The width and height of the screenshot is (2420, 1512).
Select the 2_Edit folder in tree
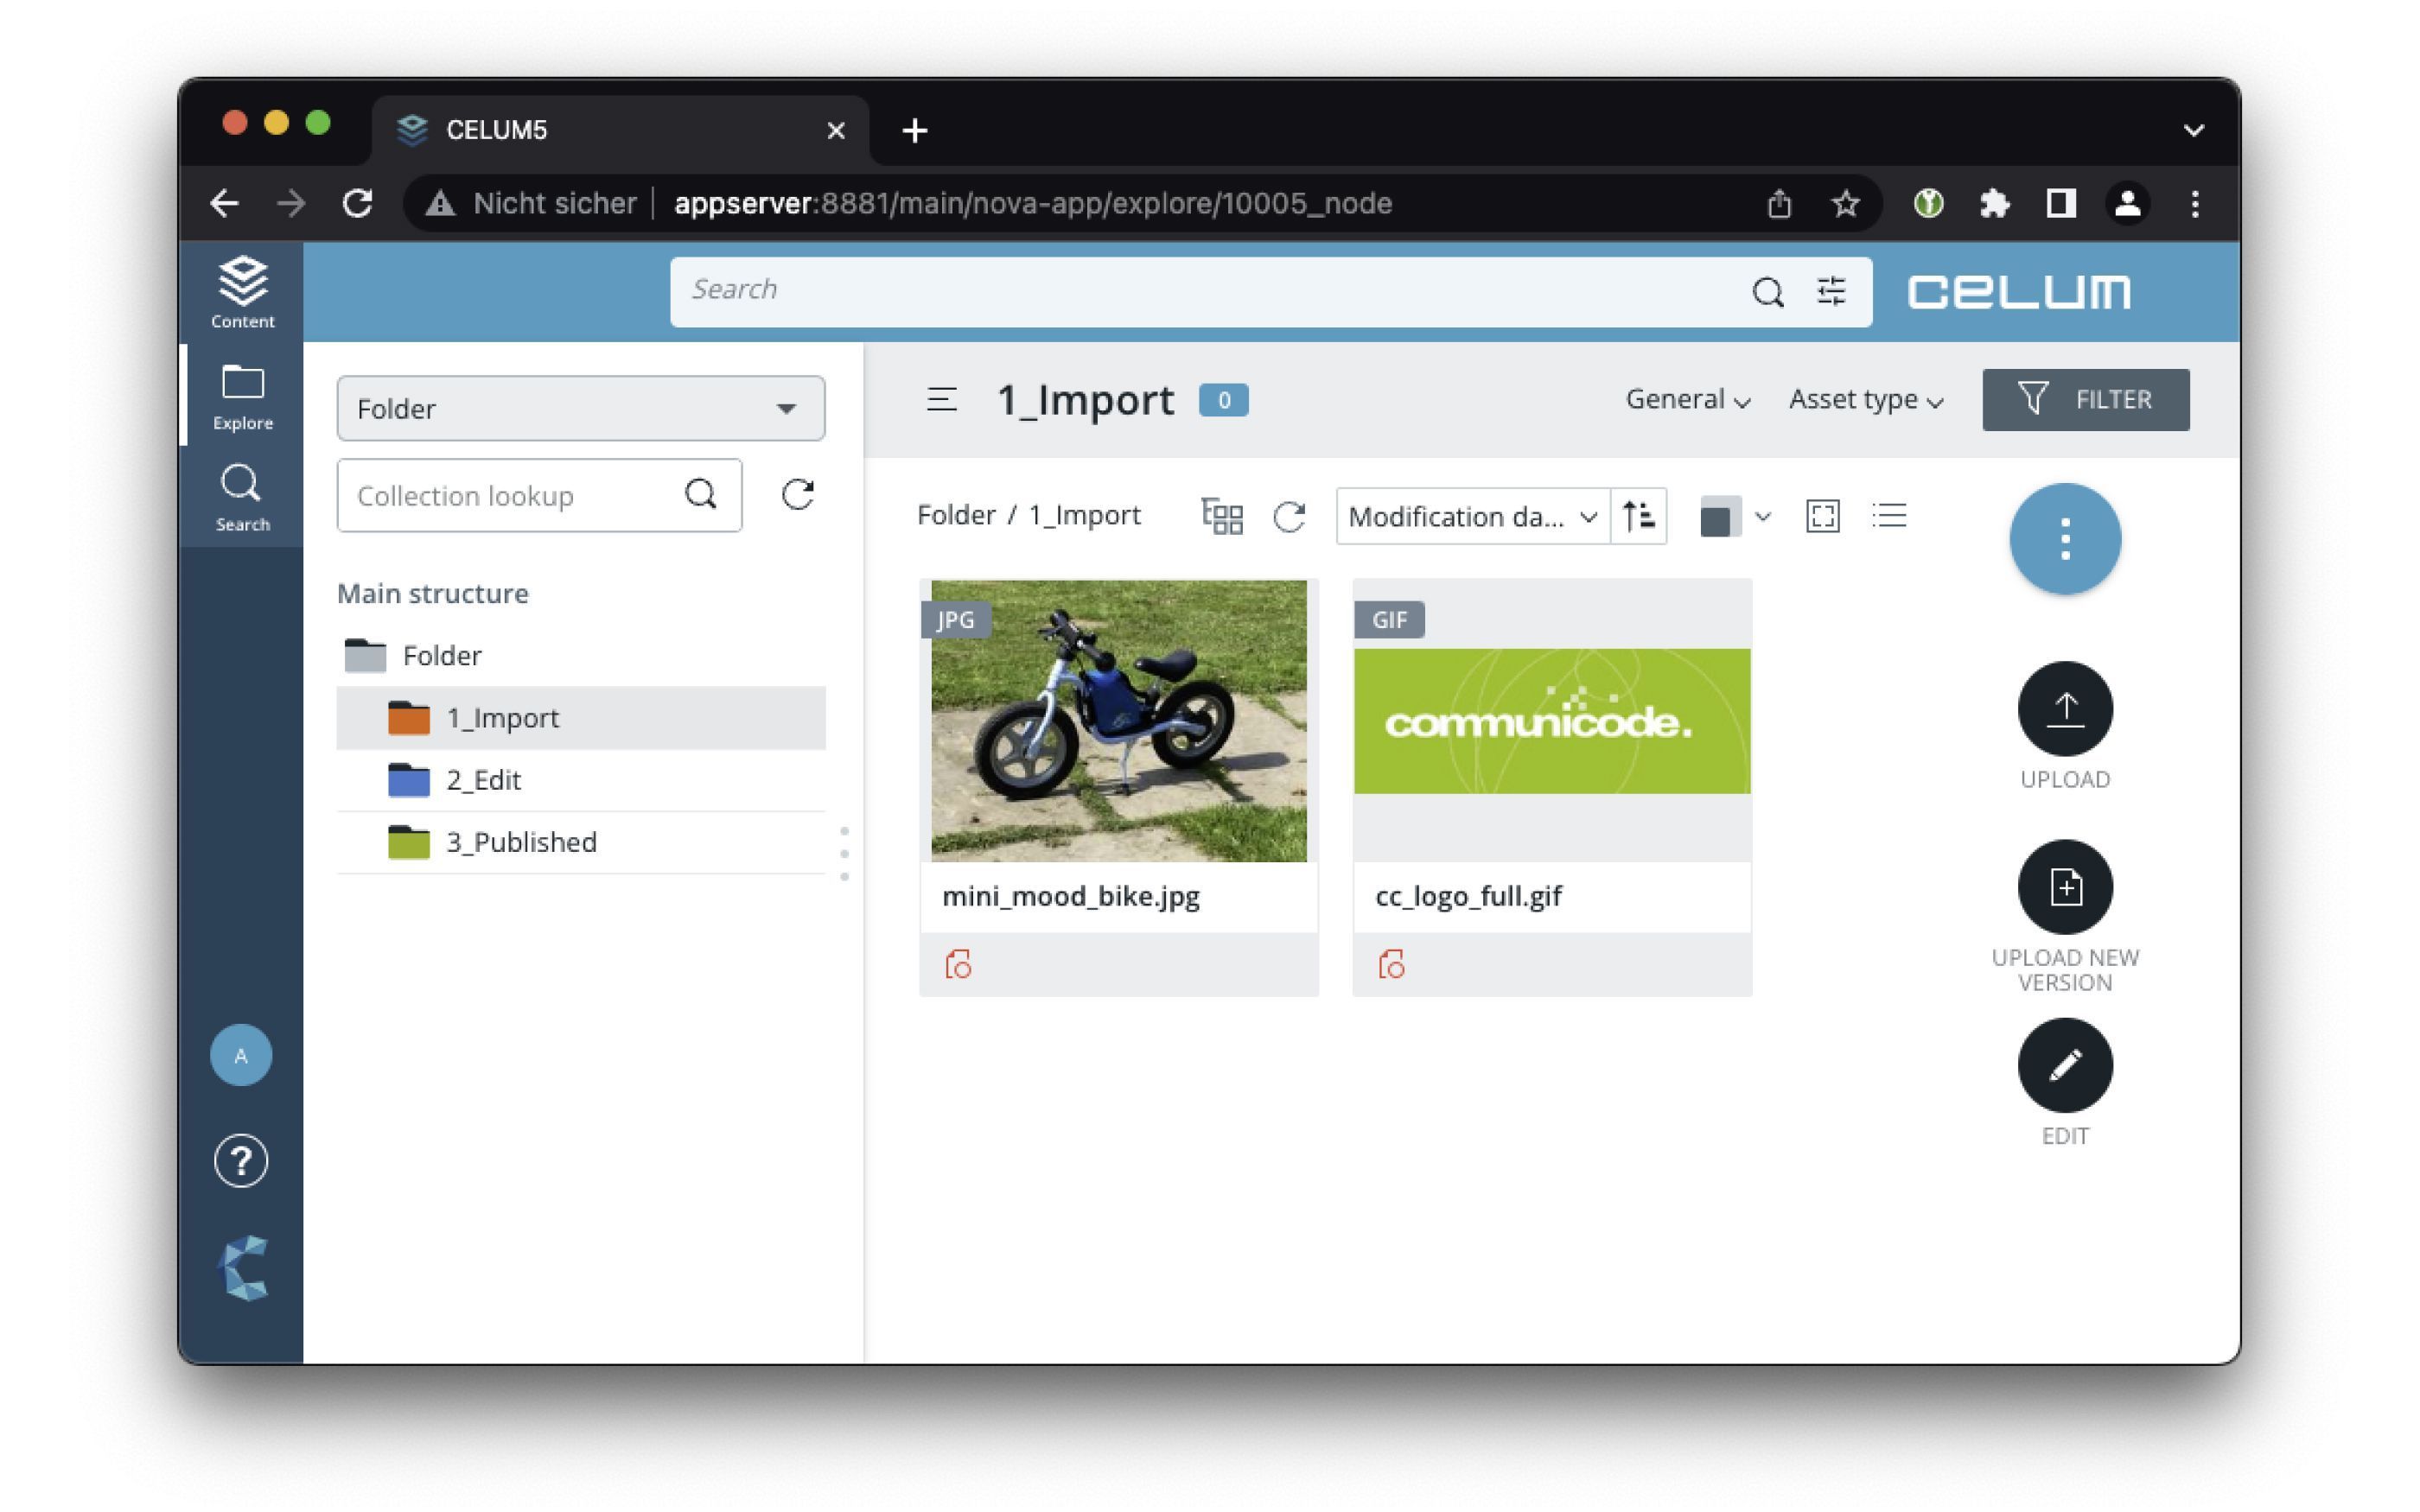[x=483, y=780]
